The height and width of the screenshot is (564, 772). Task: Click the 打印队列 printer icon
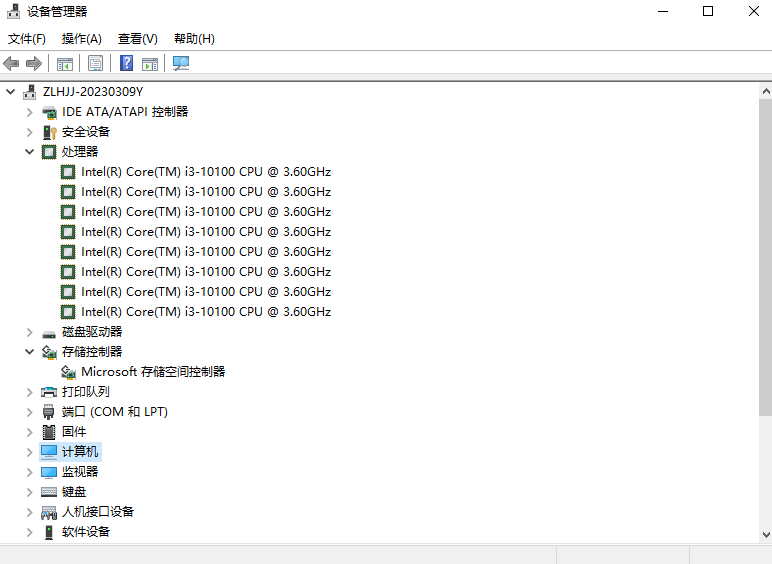click(x=49, y=392)
